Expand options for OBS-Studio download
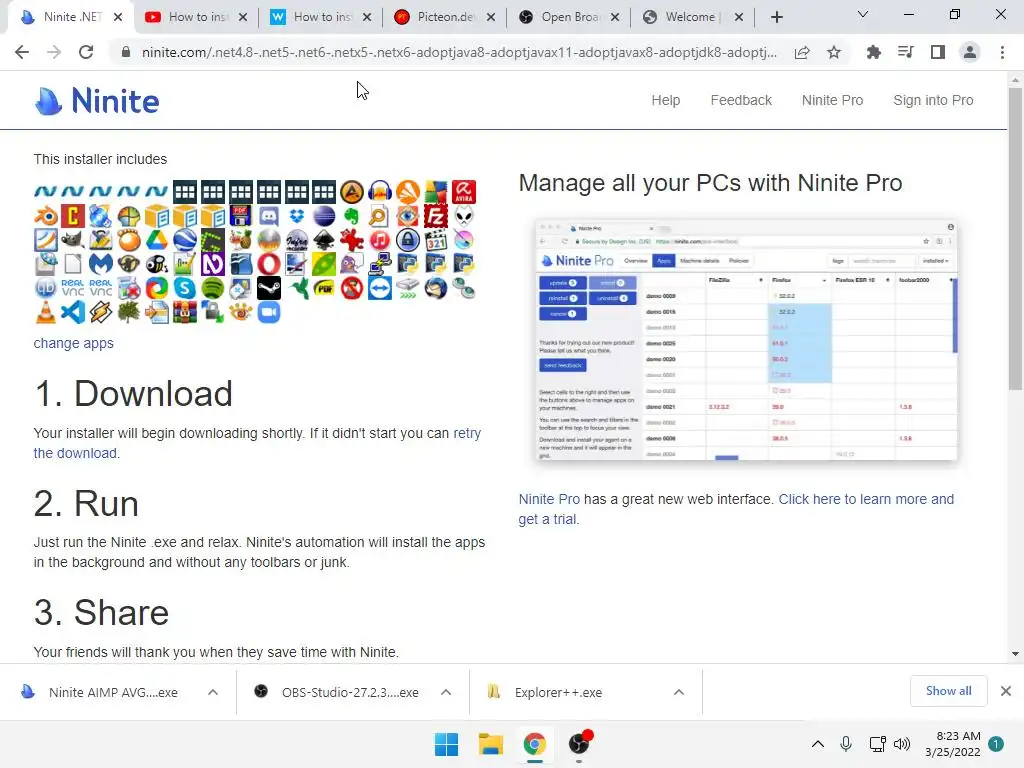Image resolution: width=1024 pixels, height=768 pixels. pyautogui.click(x=446, y=692)
